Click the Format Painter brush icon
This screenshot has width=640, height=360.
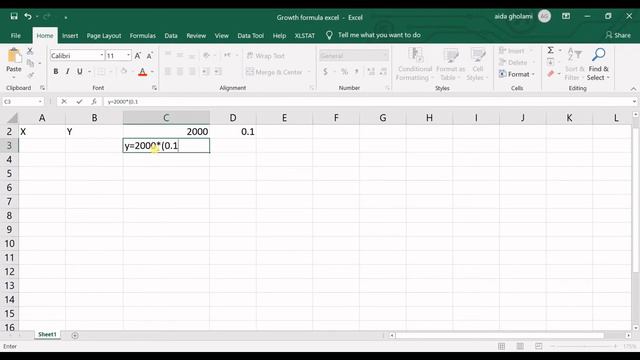tap(30, 75)
